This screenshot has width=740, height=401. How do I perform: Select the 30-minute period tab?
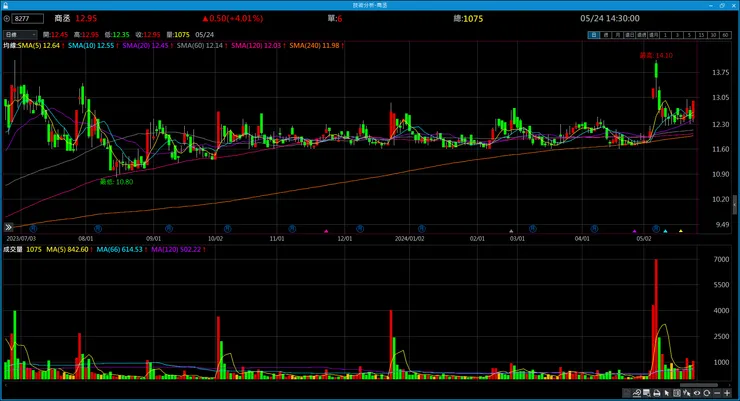tap(713, 35)
